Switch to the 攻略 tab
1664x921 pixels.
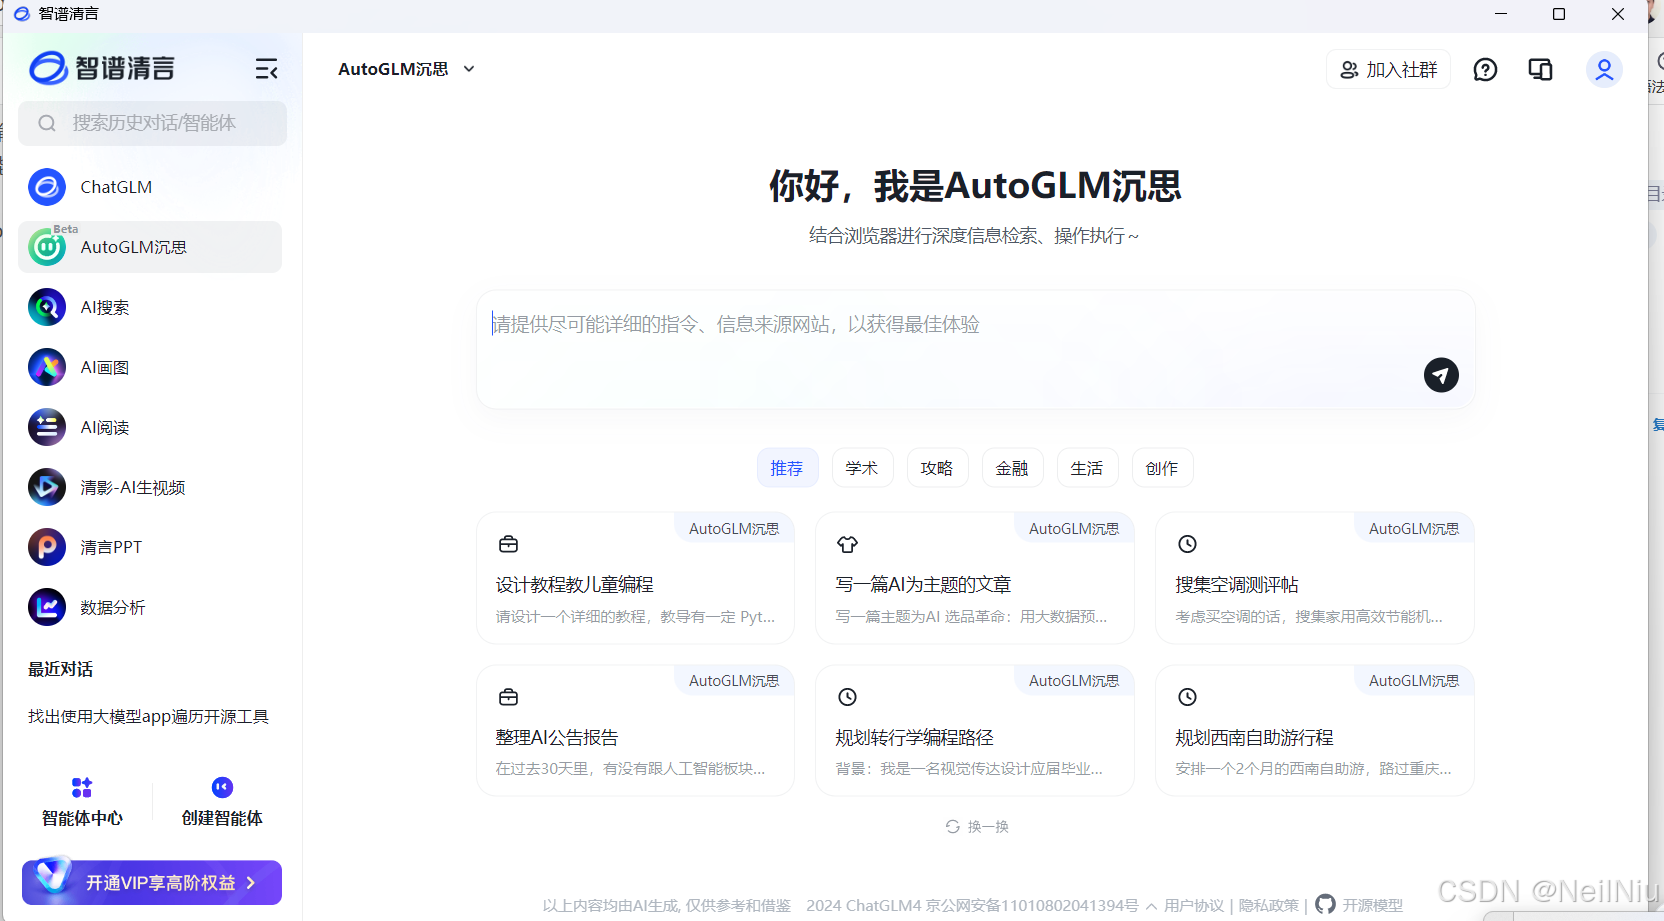pyautogui.click(x=937, y=468)
